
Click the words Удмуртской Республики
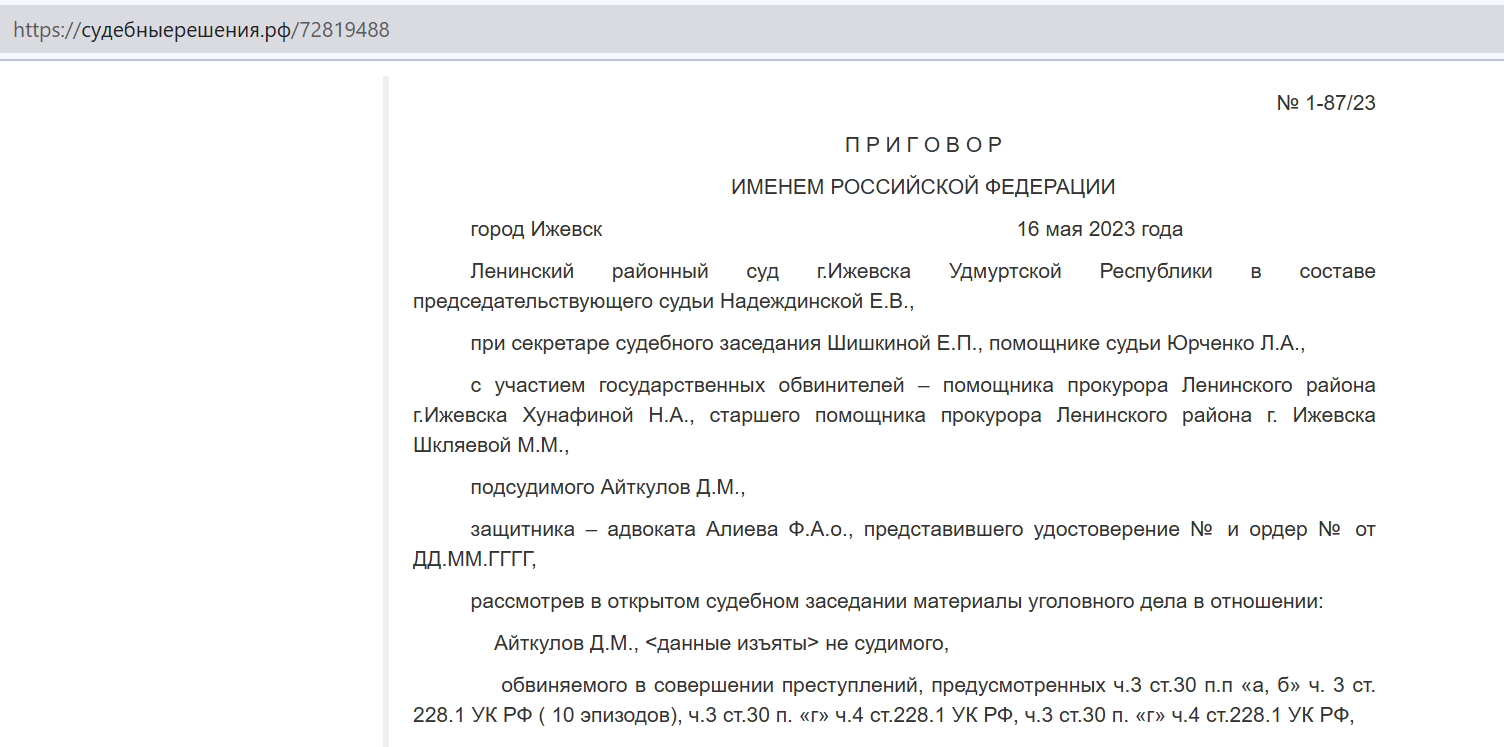click(1080, 271)
